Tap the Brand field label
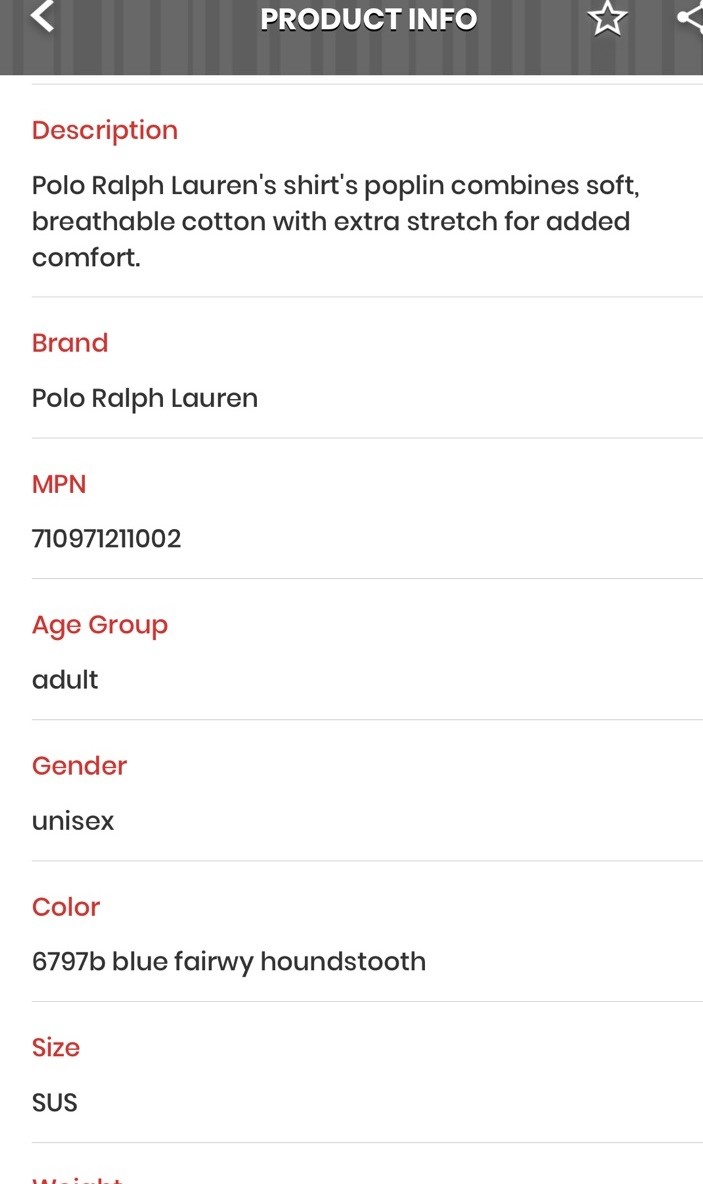Screen dimensions: 703x1184 point(70,343)
